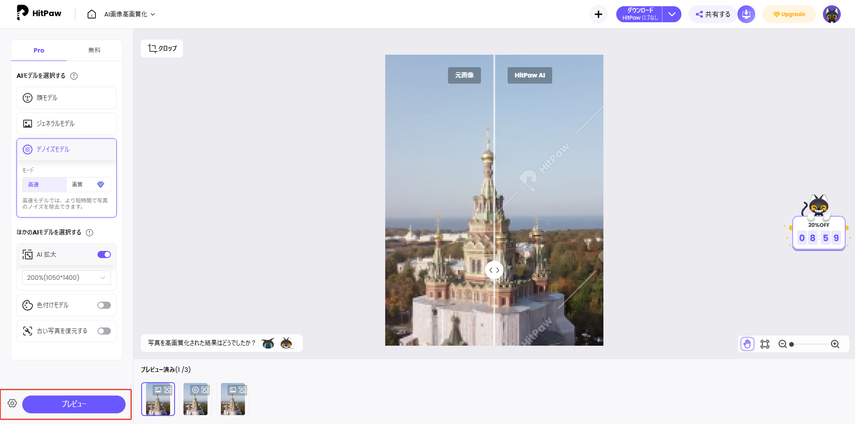Viewport: 855px width, 424px height.
Task: Click the zoom in magnifier
Action: pyautogui.click(x=835, y=344)
